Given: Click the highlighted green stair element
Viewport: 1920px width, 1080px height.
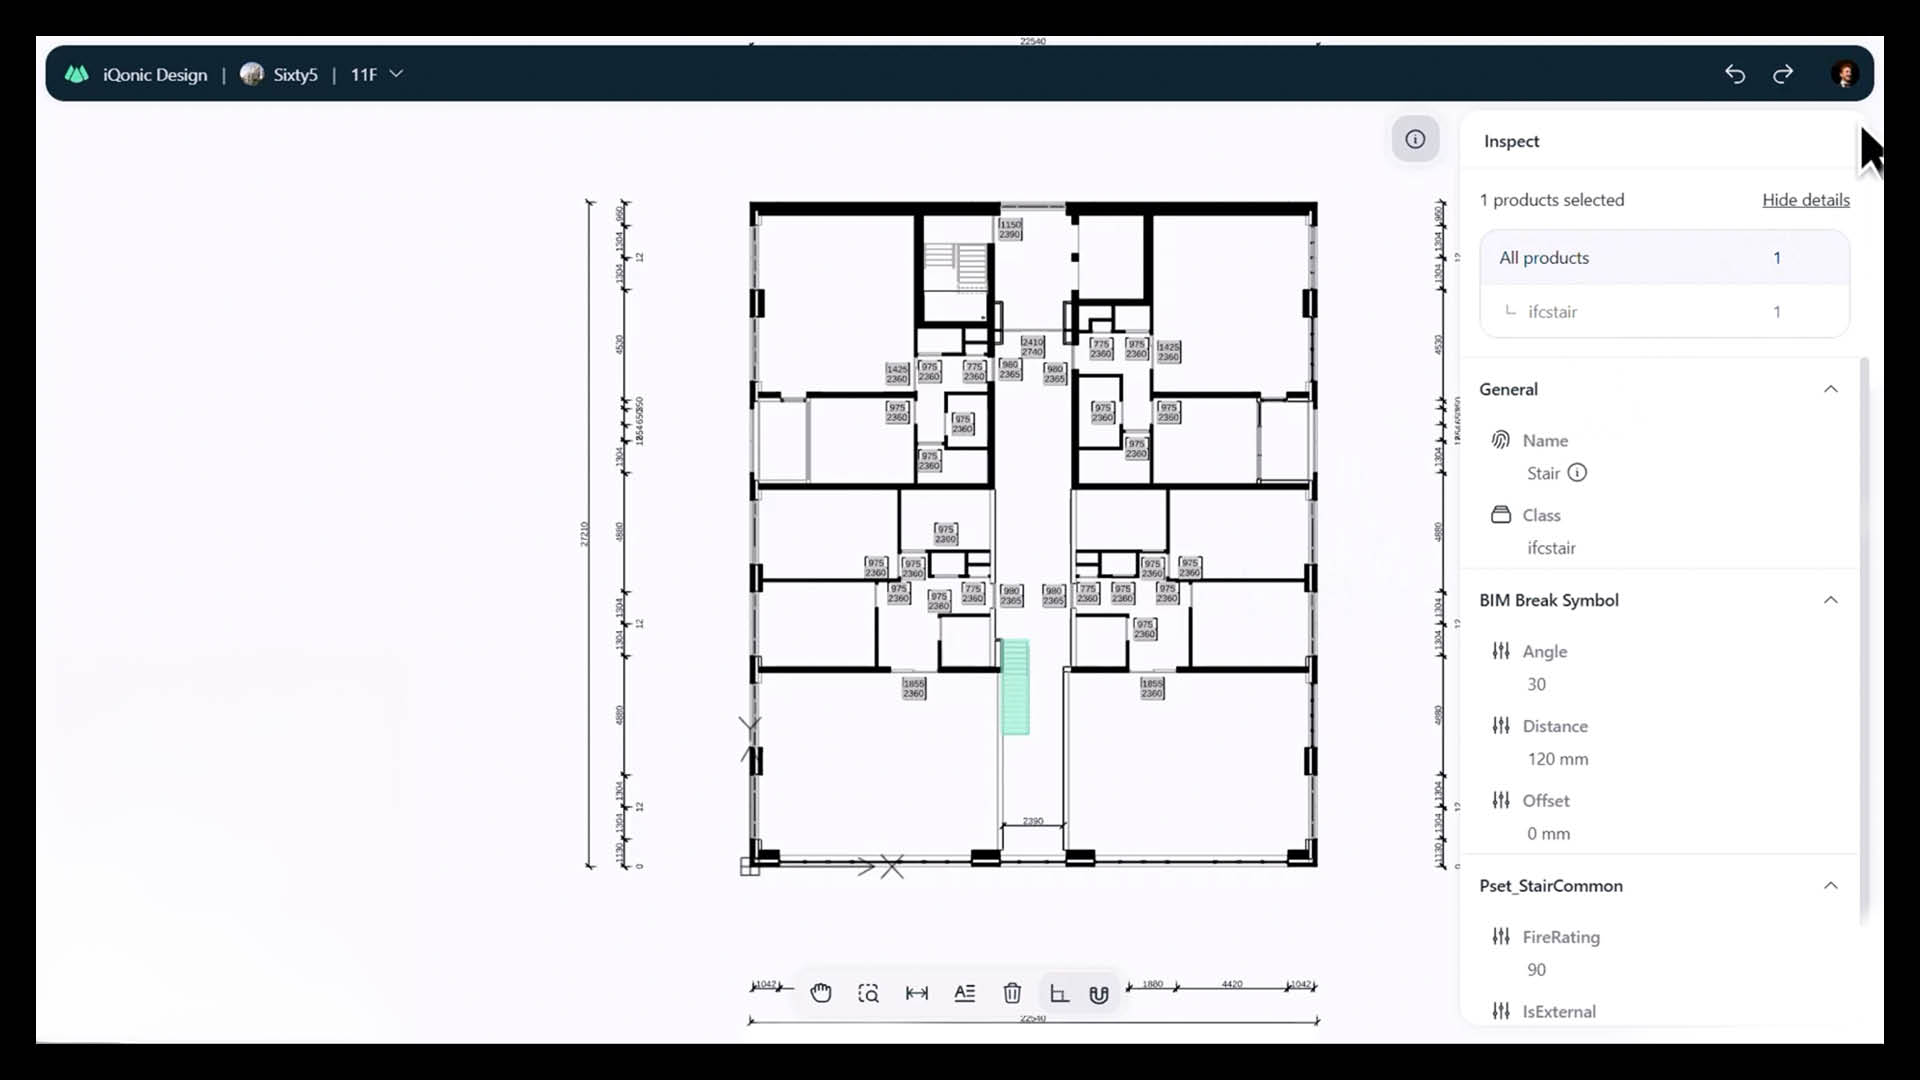Looking at the screenshot, I should pos(1015,688).
